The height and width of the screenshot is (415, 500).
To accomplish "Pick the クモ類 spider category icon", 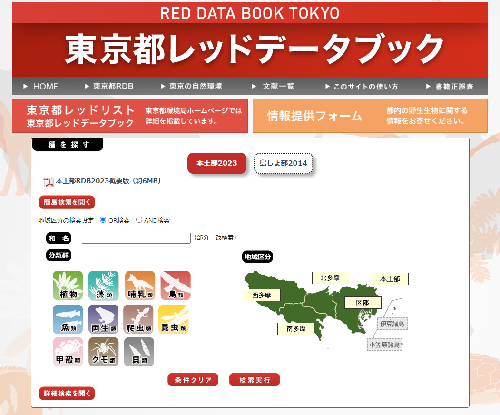I will (x=103, y=352).
